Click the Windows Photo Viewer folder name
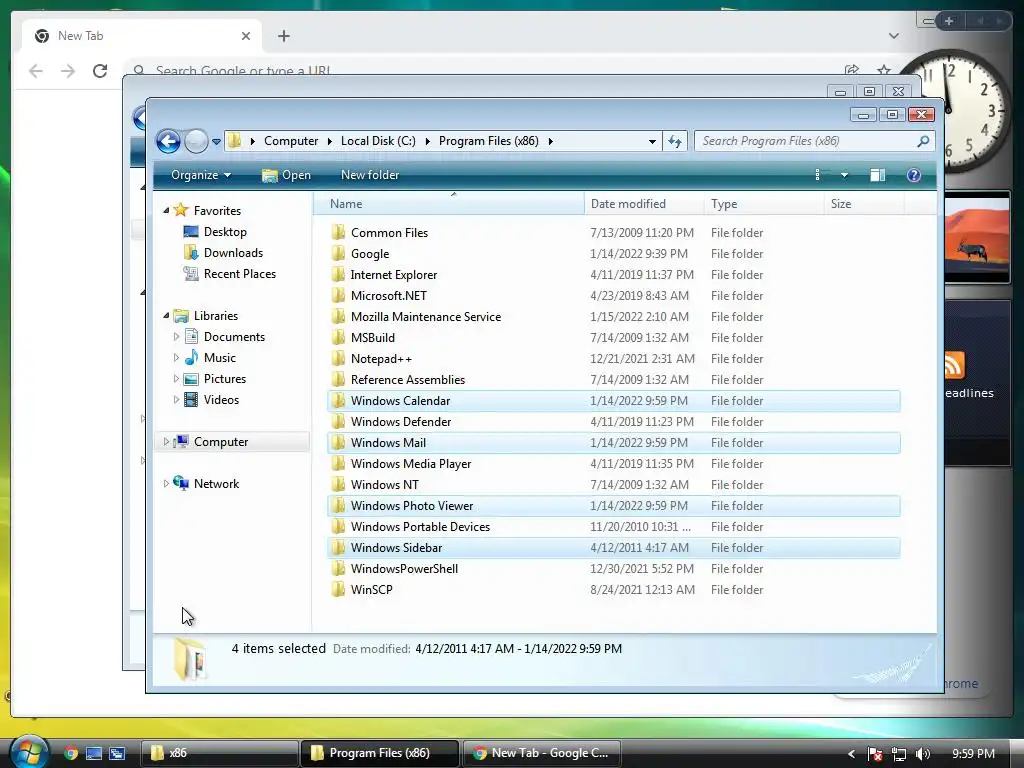This screenshot has width=1024, height=768. [411, 505]
